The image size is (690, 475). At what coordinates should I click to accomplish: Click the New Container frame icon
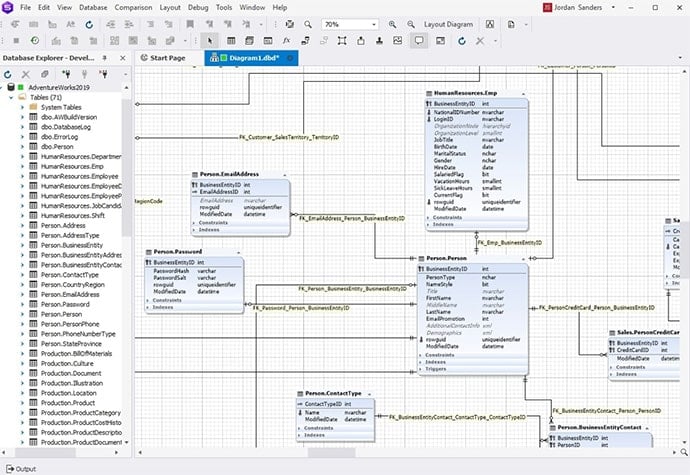pos(342,41)
